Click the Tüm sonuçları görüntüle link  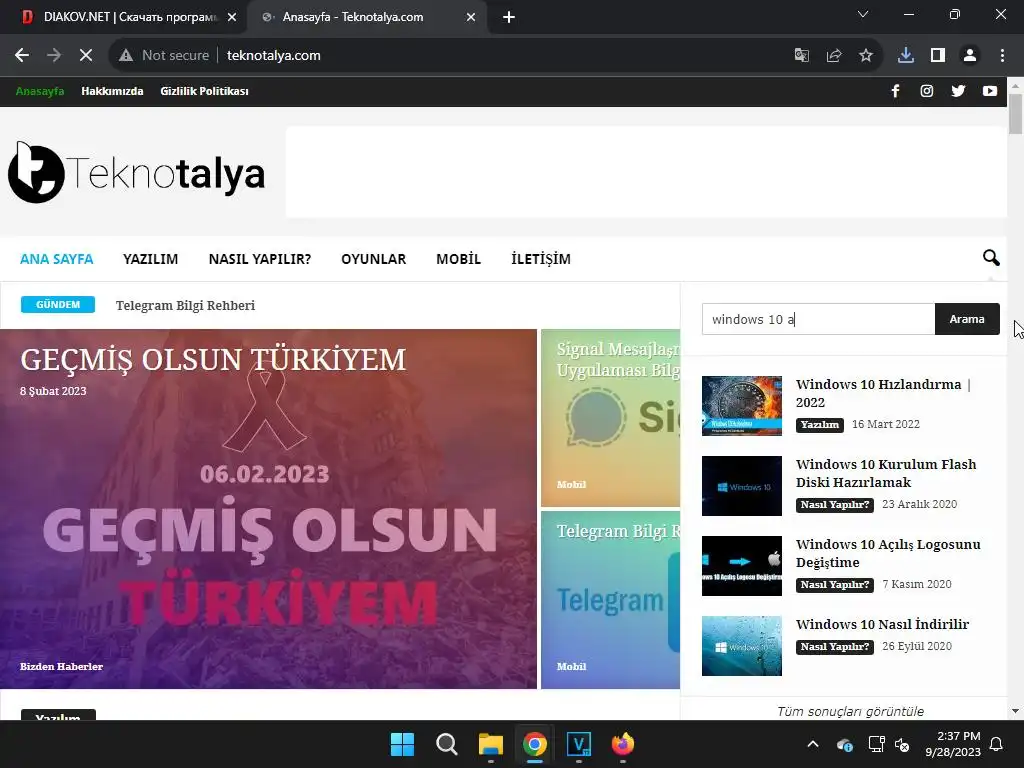tap(850, 711)
